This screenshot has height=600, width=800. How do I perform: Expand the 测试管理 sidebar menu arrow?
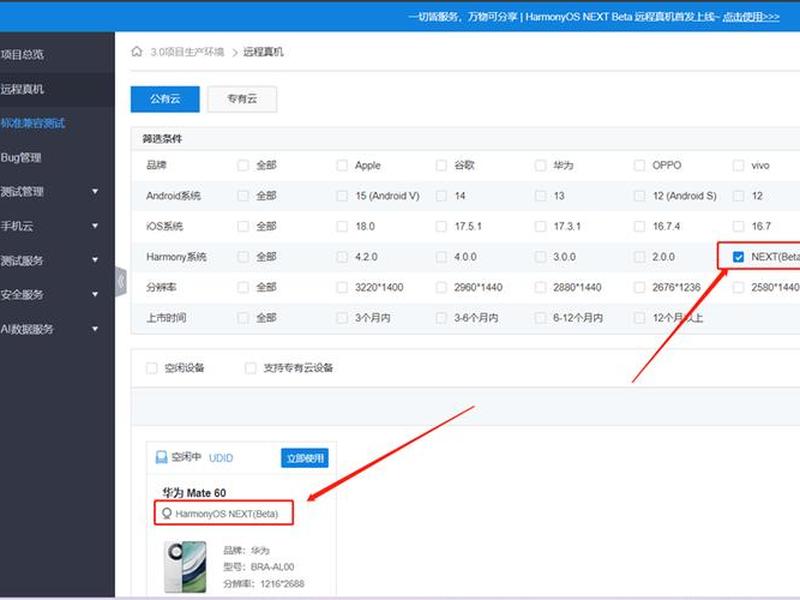pos(95,191)
